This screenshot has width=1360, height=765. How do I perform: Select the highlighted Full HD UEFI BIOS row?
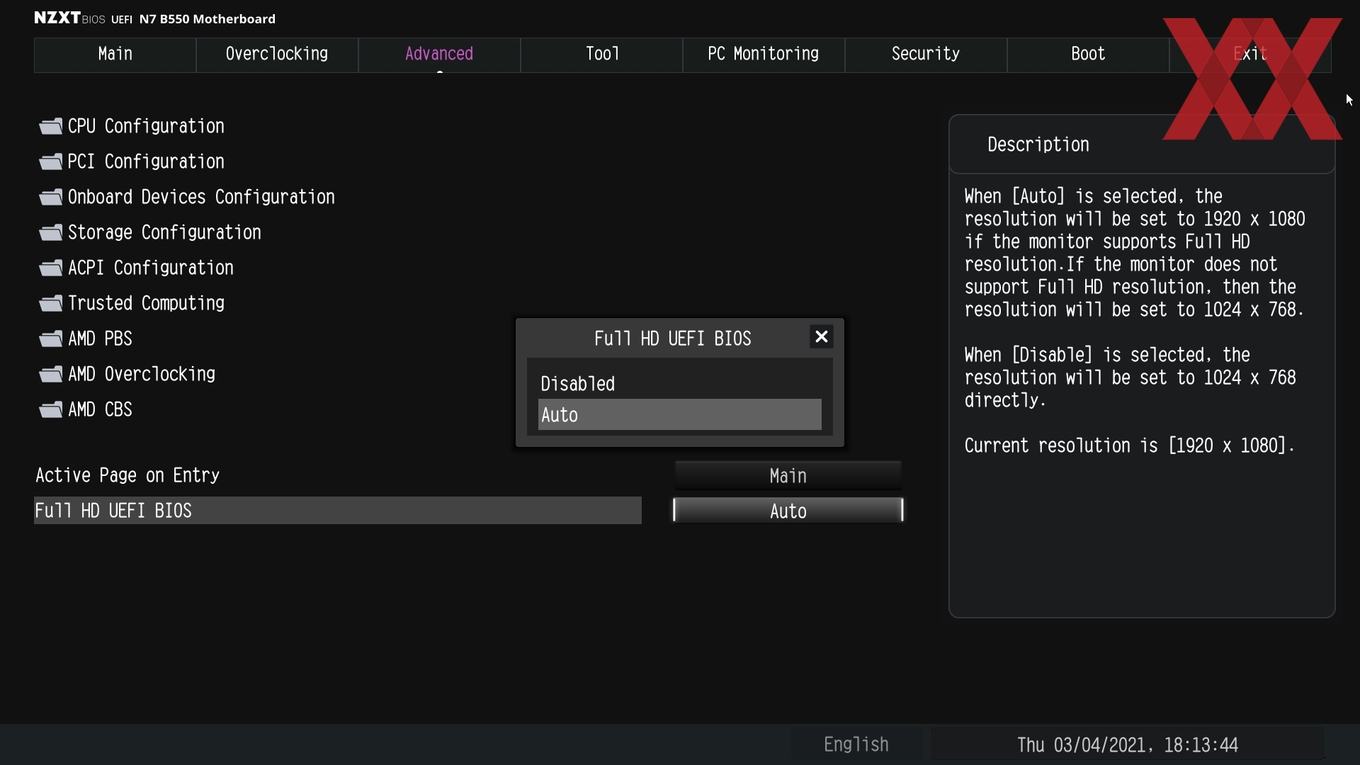point(338,511)
